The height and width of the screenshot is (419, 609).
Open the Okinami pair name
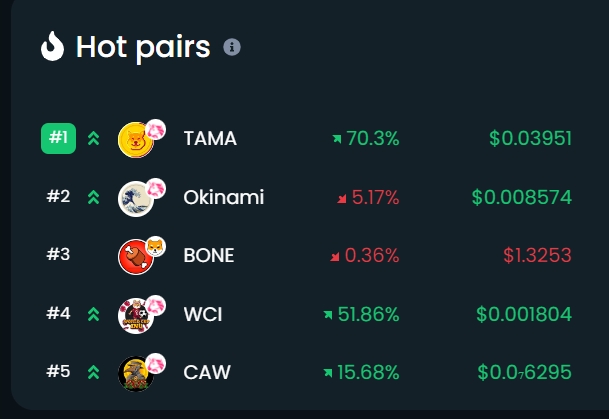tap(224, 197)
